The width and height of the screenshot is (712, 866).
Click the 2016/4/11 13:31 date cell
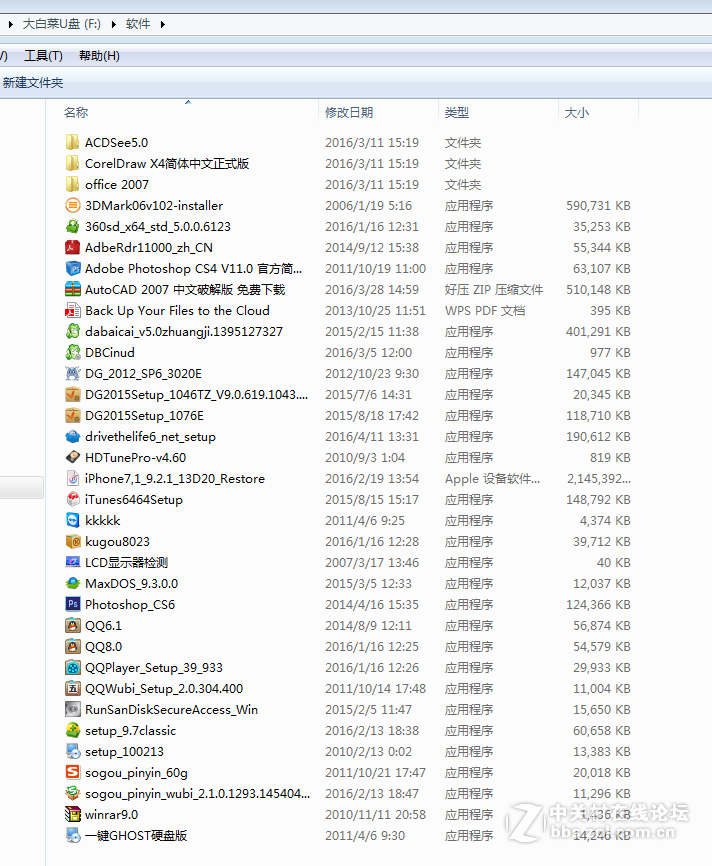point(372,437)
